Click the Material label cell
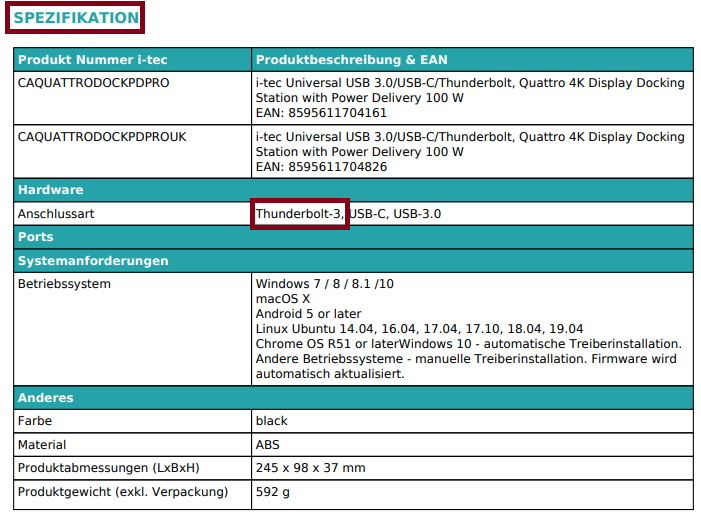Image resolution: width=701 pixels, height=519 pixels. point(132,445)
